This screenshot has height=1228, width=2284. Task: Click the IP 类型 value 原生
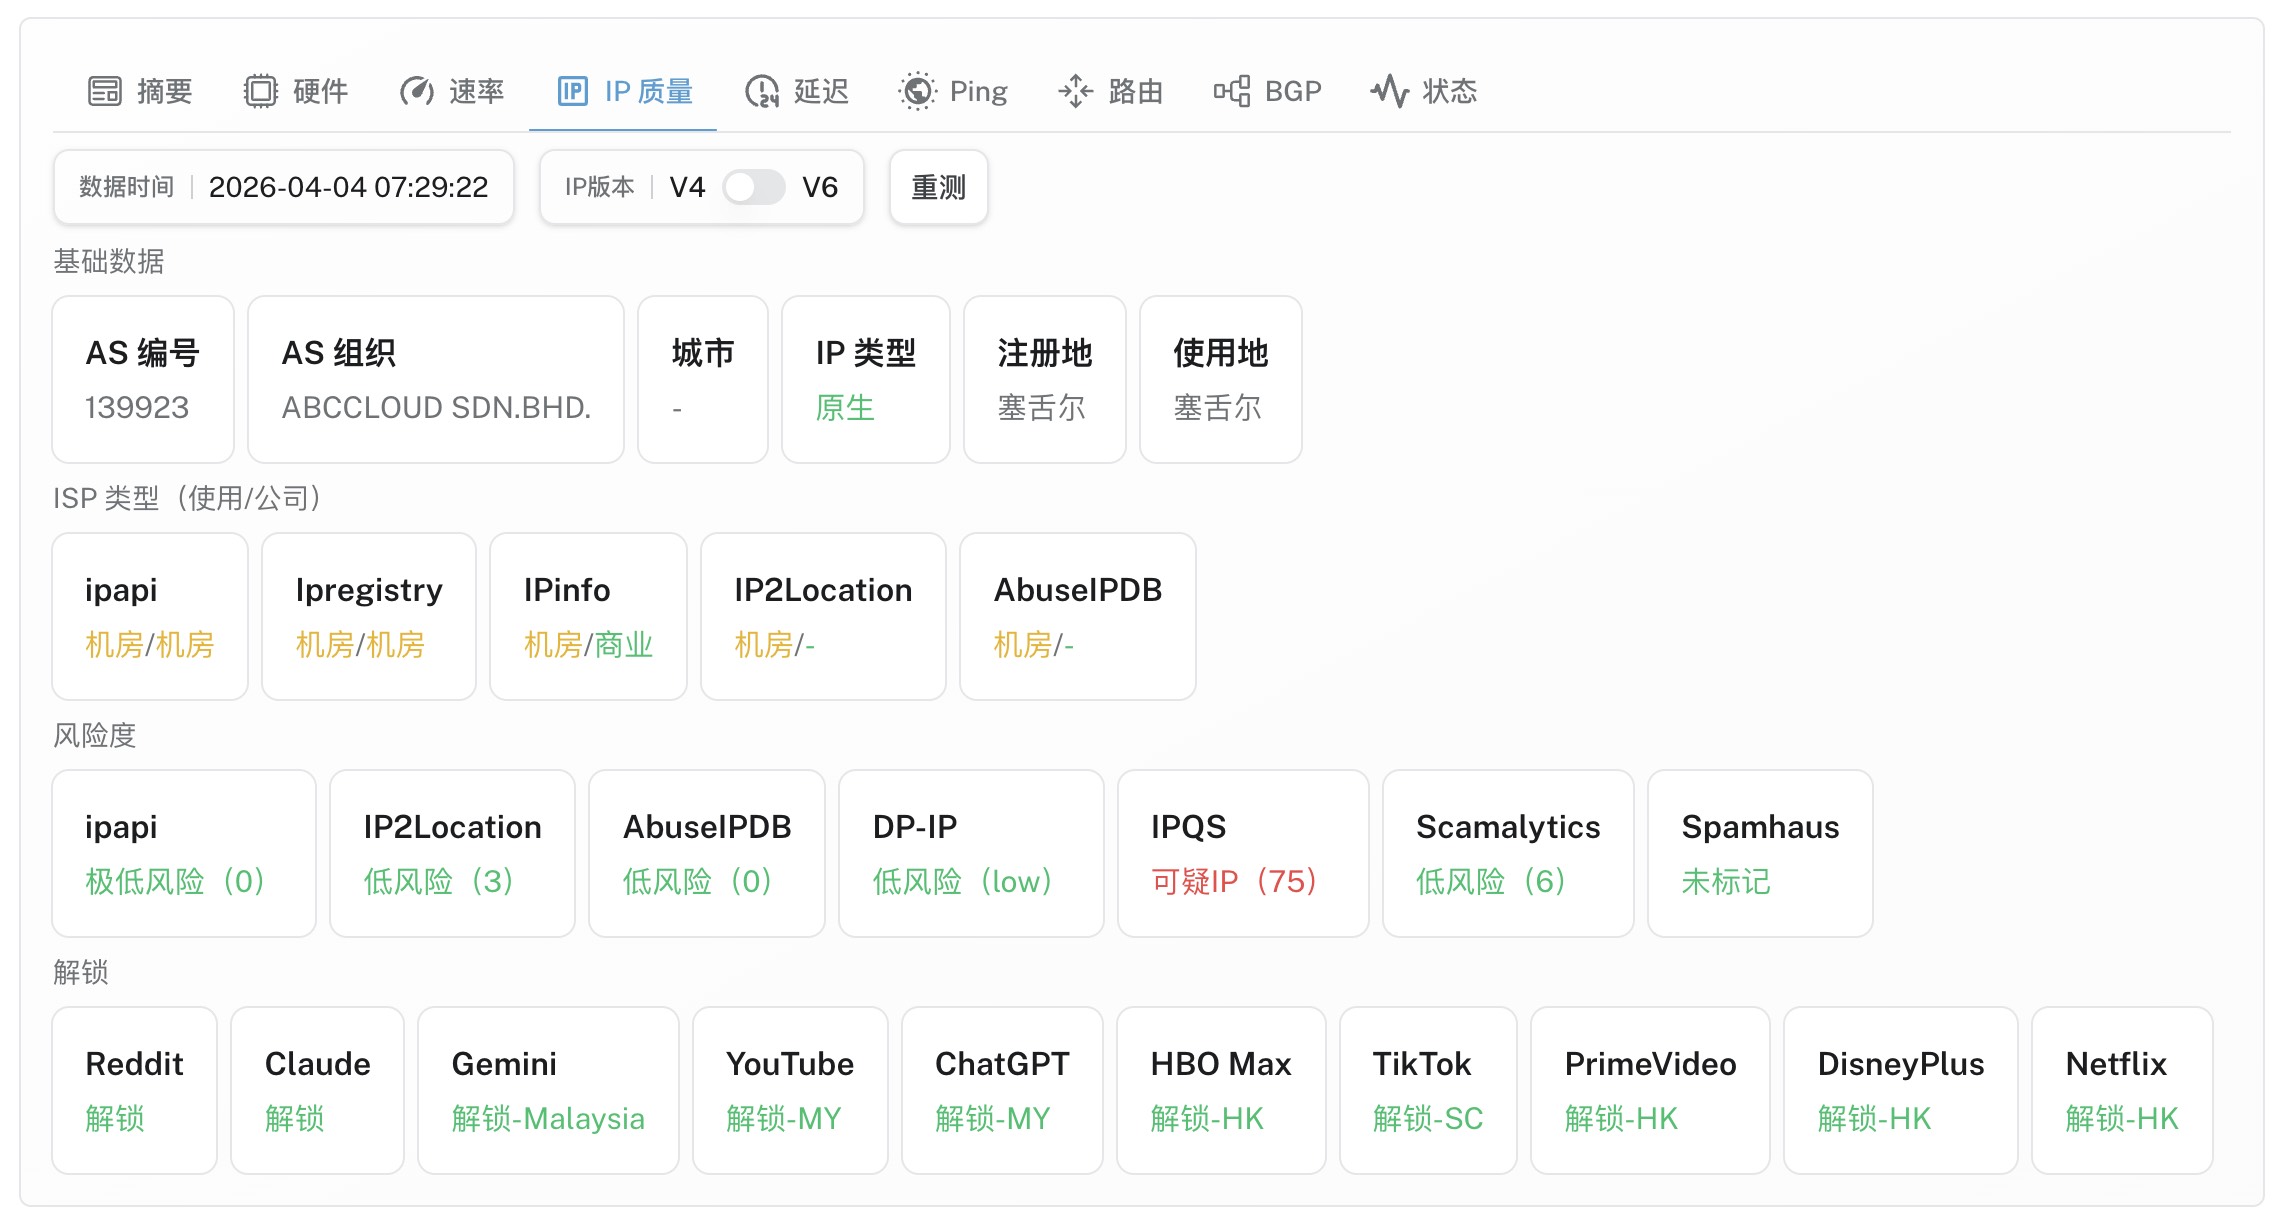tap(845, 407)
